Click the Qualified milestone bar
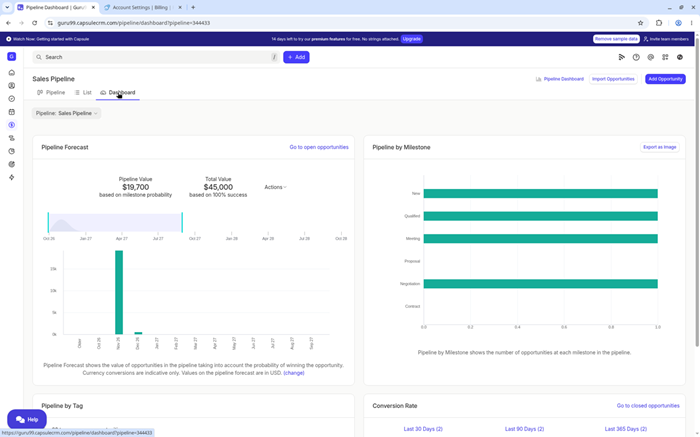 540,216
